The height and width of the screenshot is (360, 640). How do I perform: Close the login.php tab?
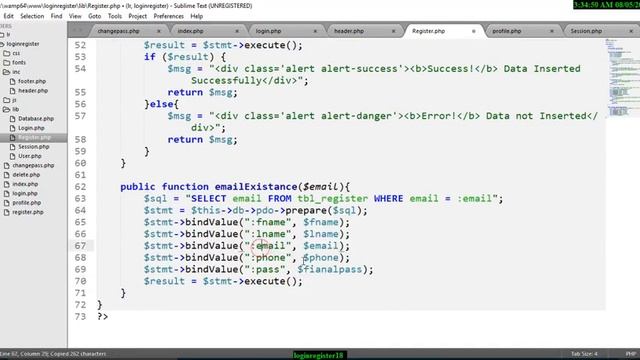(x=315, y=31)
